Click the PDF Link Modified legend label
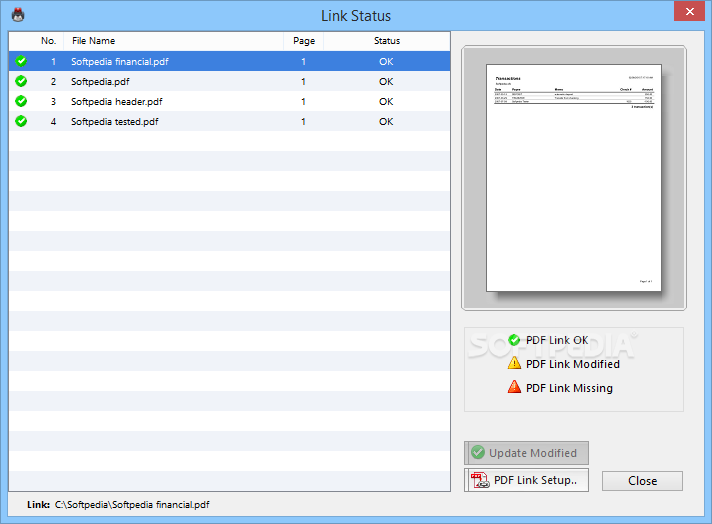This screenshot has width=712, height=524. (x=573, y=364)
